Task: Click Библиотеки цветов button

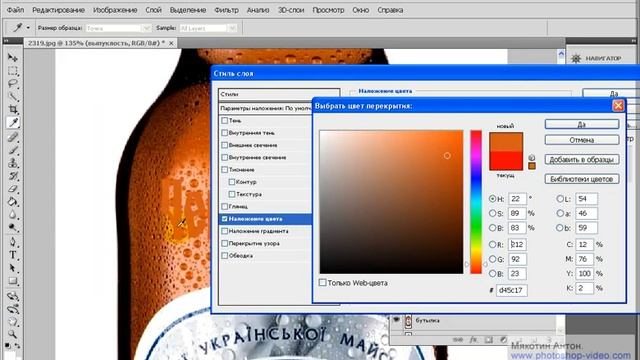Action: coord(582,179)
